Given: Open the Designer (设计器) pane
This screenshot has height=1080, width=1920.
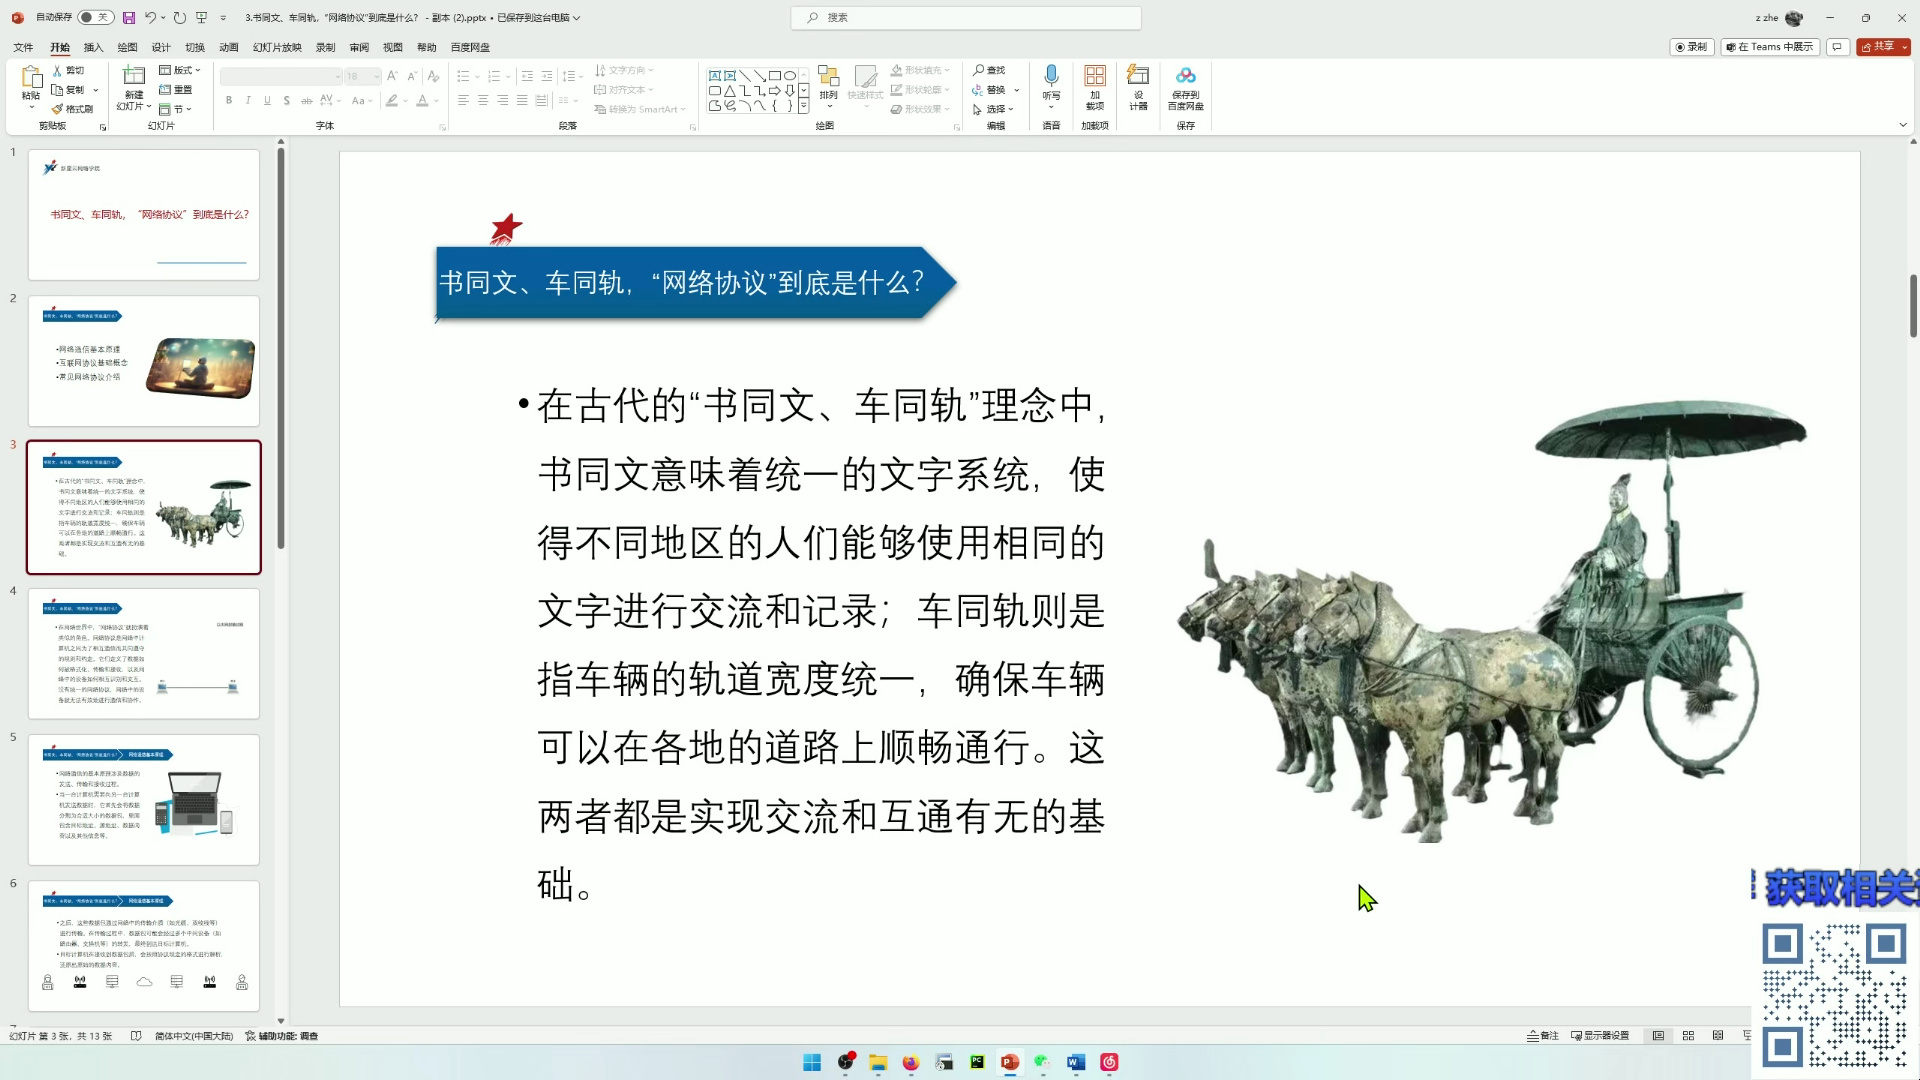Looking at the screenshot, I should 1138,88.
